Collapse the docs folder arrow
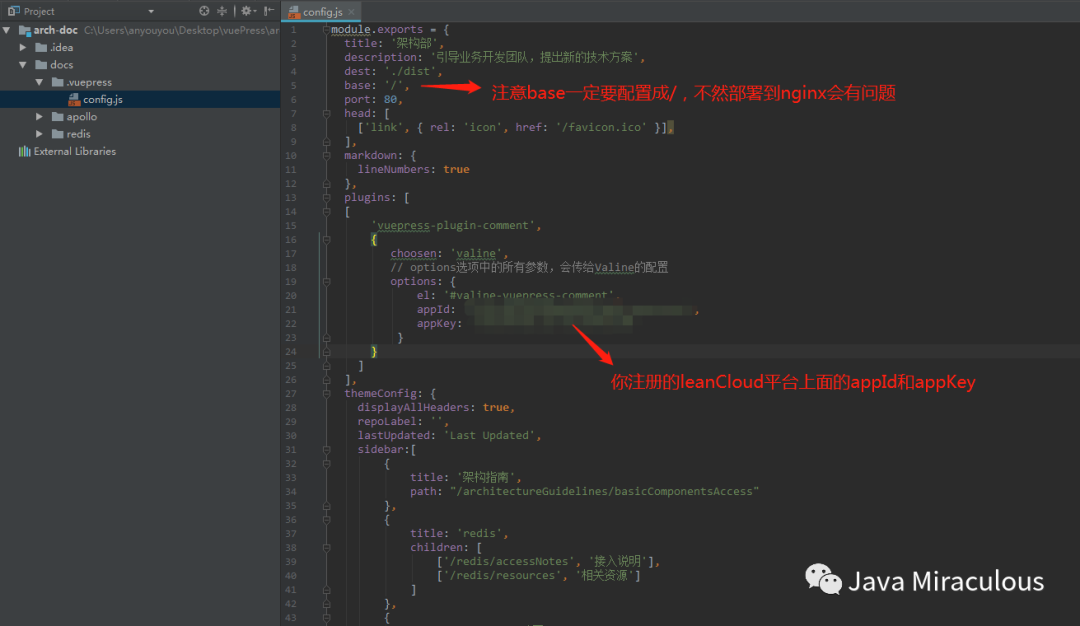Viewport: 1080px width, 626px height. coord(23,65)
